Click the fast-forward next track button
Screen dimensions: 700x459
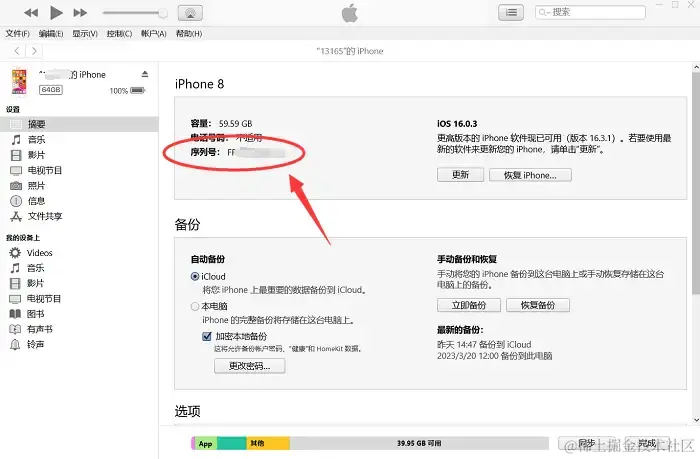click(x=80, y=13)
